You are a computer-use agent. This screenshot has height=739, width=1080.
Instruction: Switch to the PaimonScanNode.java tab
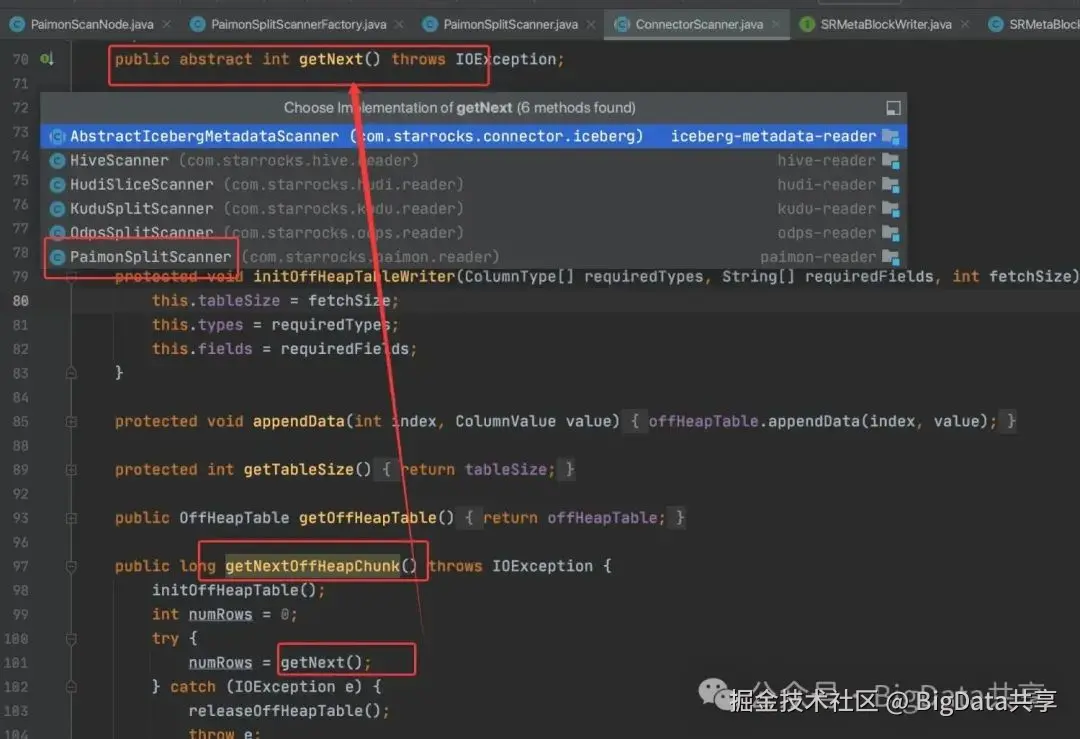tap(92, 24)
